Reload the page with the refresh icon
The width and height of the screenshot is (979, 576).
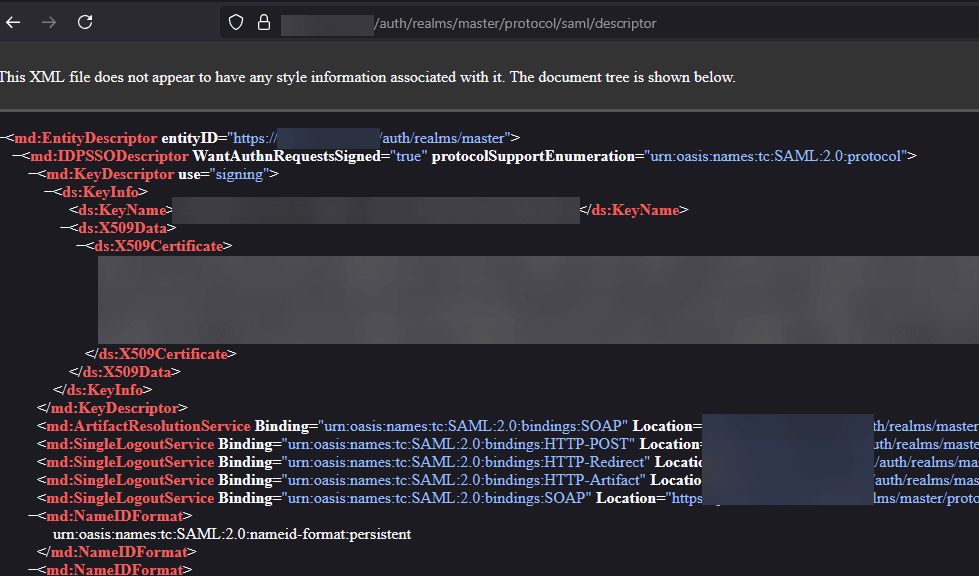tap(85, 22)
